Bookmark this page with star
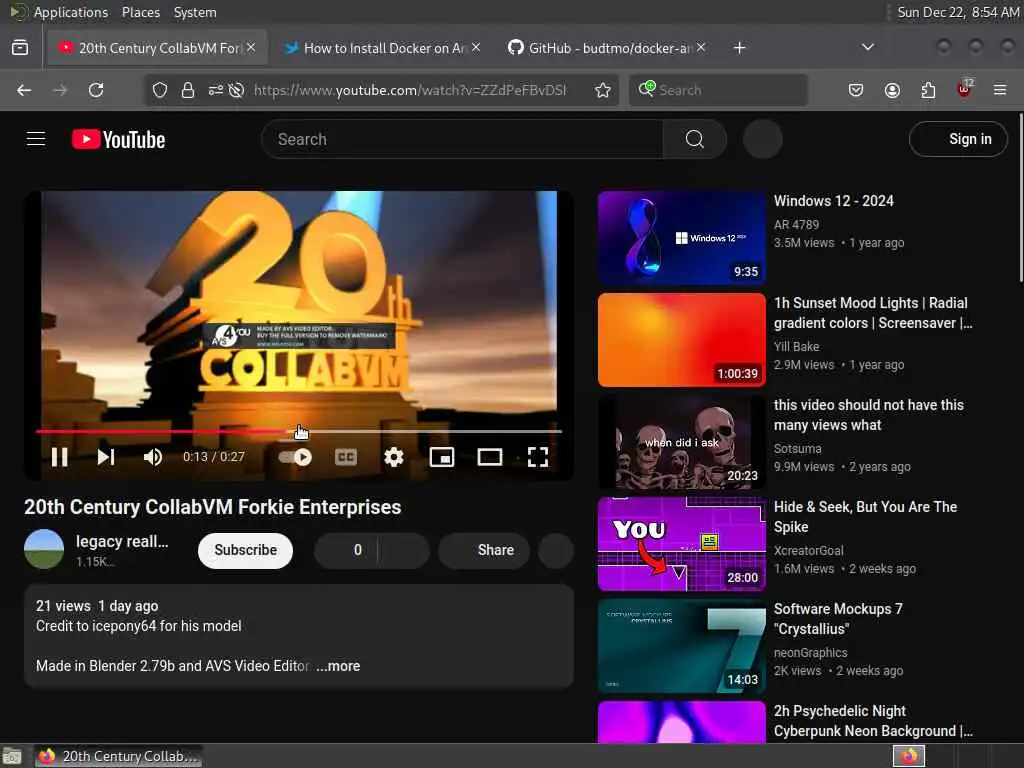 (x=603, y=90)
